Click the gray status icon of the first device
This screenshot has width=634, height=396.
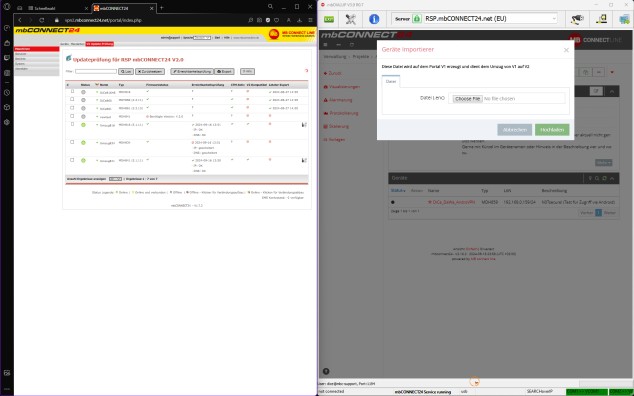coord(83,92)
